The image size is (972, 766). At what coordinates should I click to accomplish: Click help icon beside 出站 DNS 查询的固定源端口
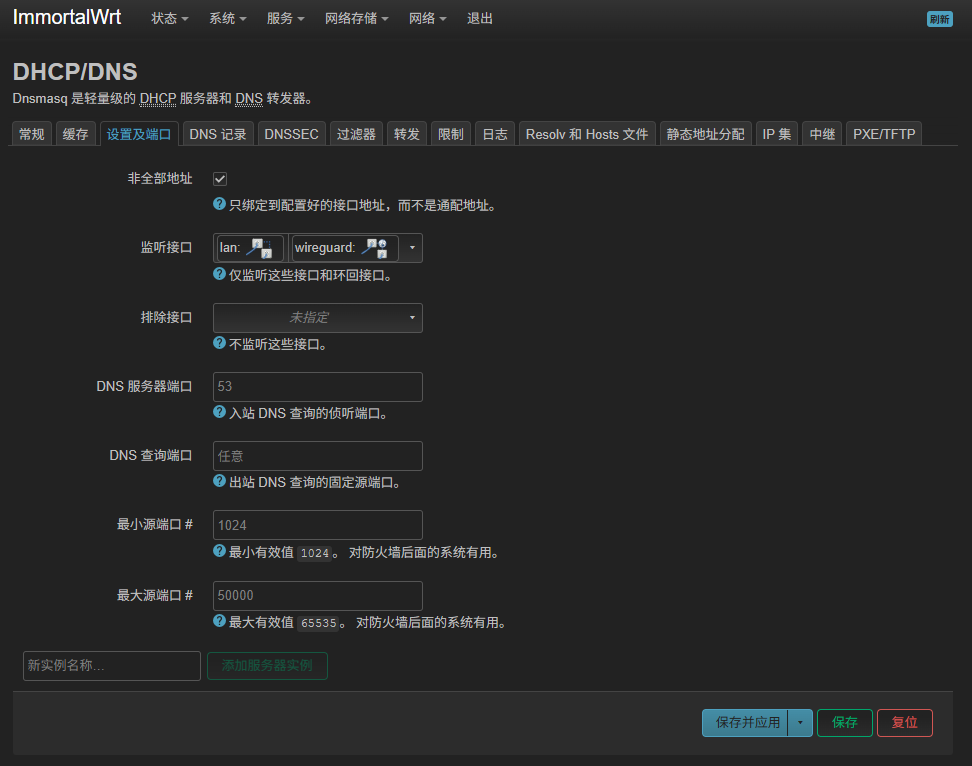220,481
